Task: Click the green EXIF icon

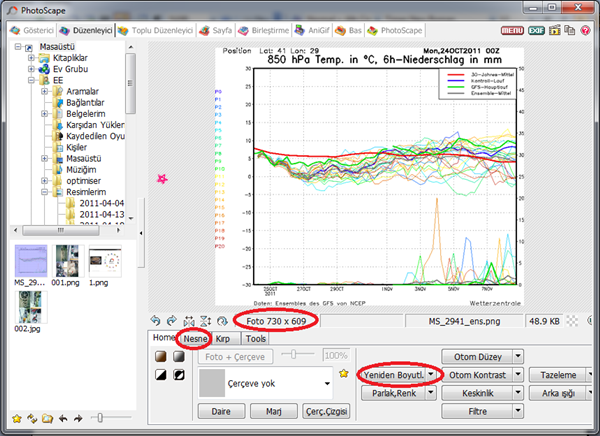Action: click(x=537, y=31)
